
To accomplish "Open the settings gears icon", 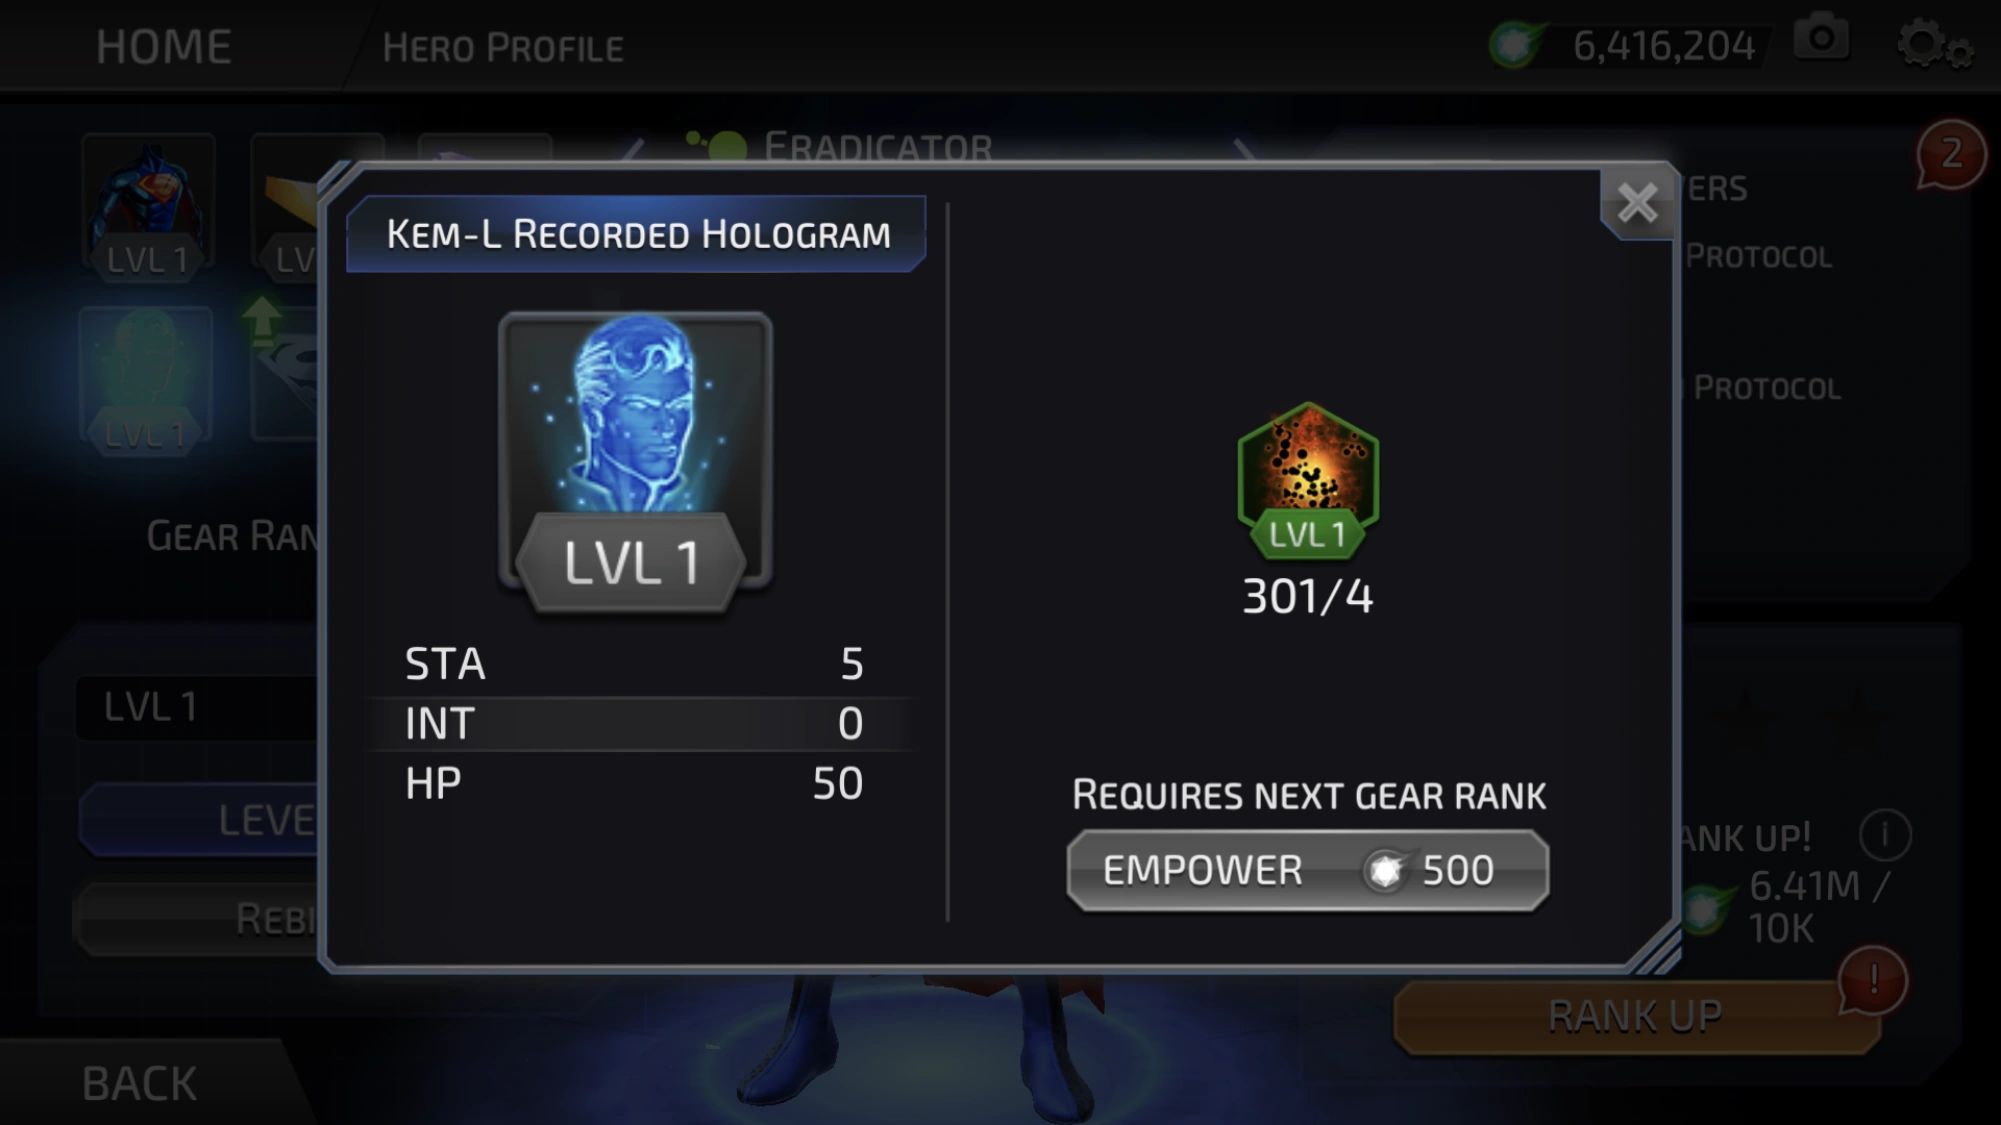I will pos(1934,44).
